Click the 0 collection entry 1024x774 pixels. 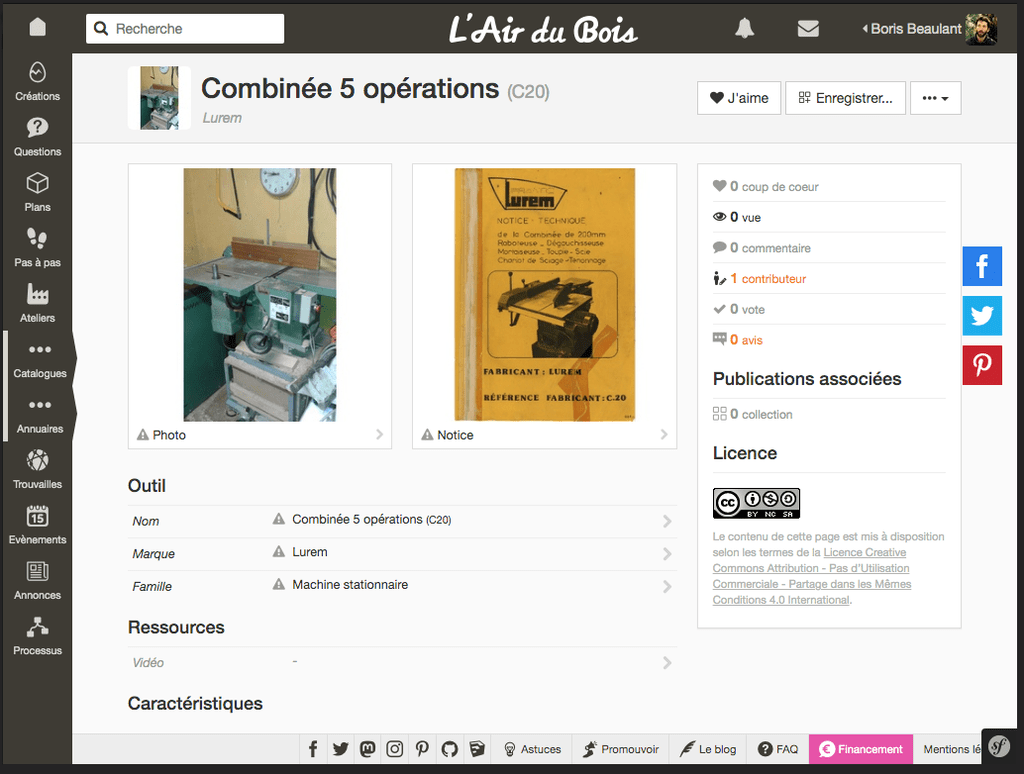(x=752, y=414)
